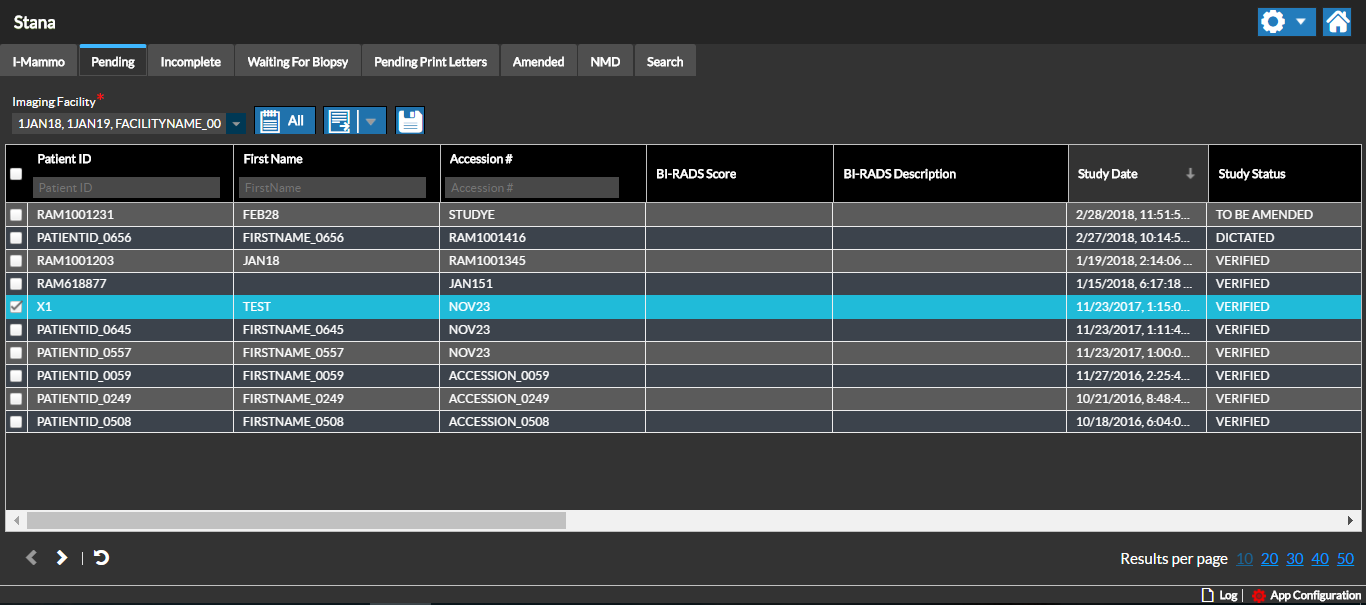Show 50 results per page
Image resolution: width=1366 pixels, height=605 pixels.
tap(1345, 559)
